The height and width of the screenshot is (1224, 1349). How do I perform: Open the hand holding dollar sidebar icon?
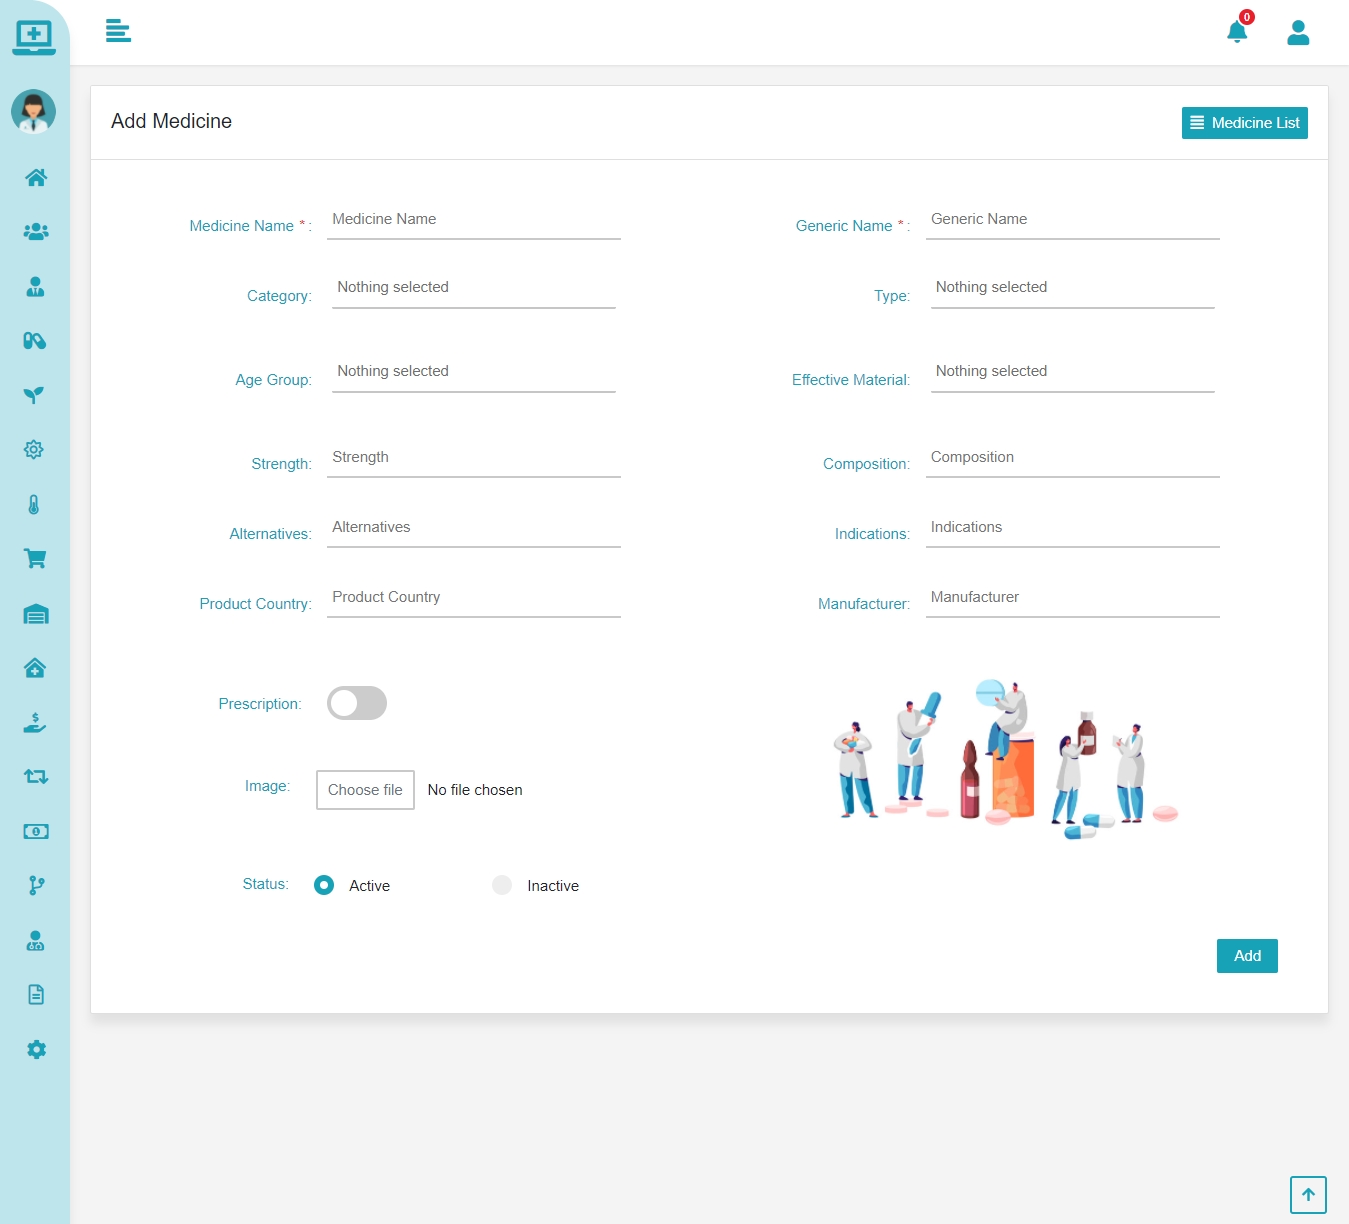pyautogui.click(x=35, y=722)
